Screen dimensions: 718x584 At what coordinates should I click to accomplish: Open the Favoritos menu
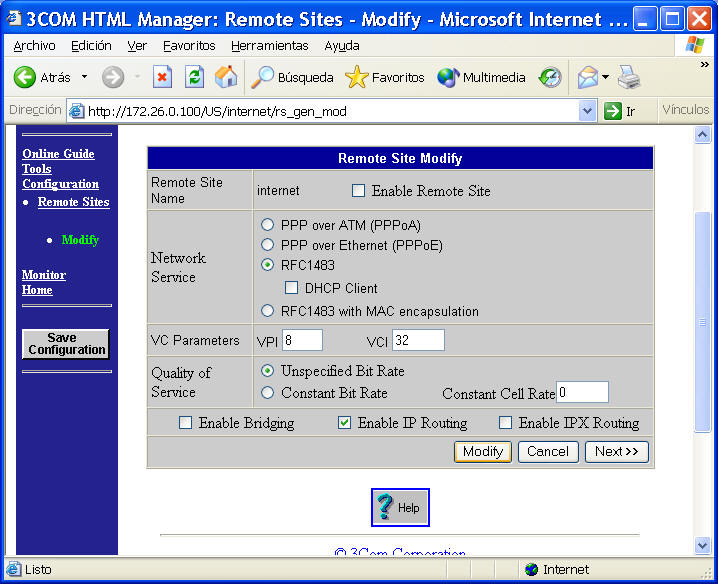click(189, 46)
